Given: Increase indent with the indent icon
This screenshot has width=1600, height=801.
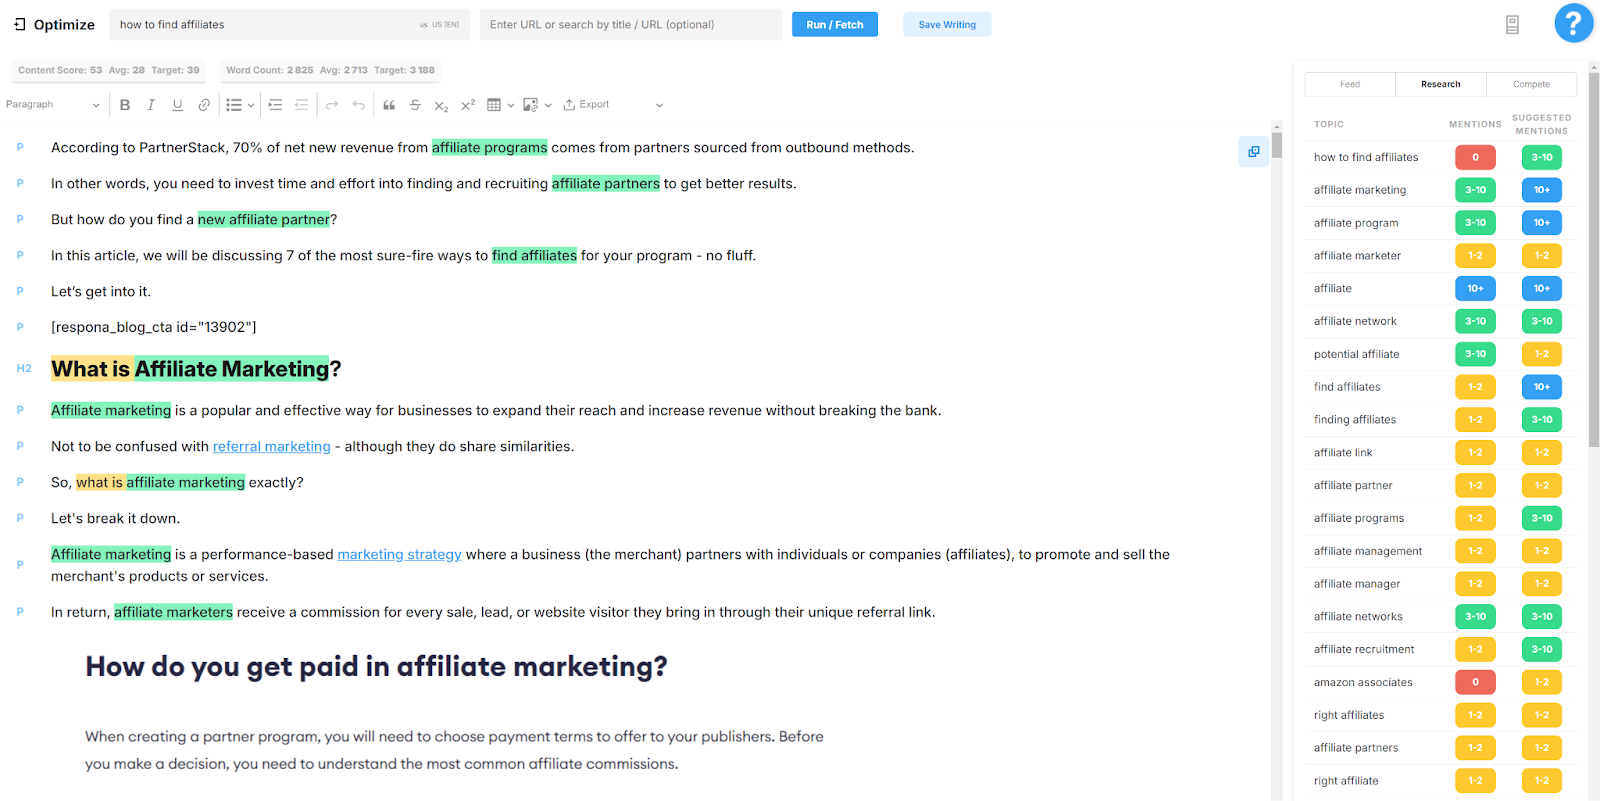Looking at the screenshot, I should [x=275, y=105].
